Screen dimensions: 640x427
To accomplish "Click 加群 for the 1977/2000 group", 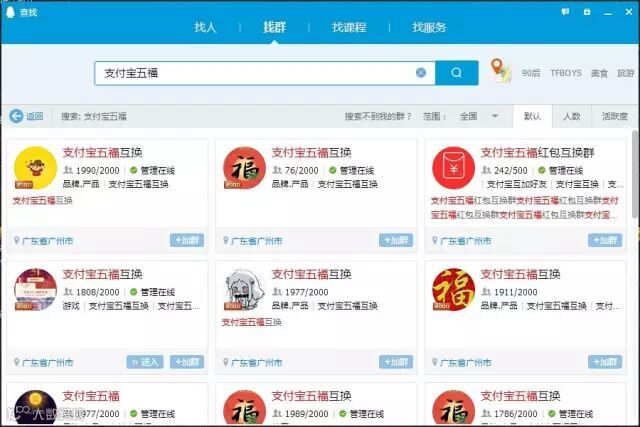I will [396, 362].
